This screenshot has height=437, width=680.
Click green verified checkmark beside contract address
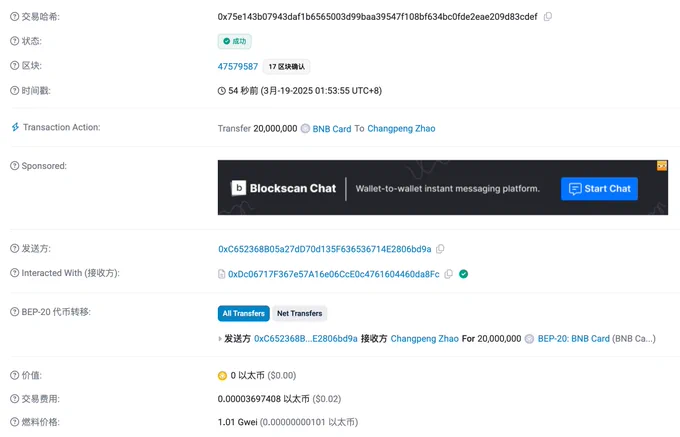464,274
